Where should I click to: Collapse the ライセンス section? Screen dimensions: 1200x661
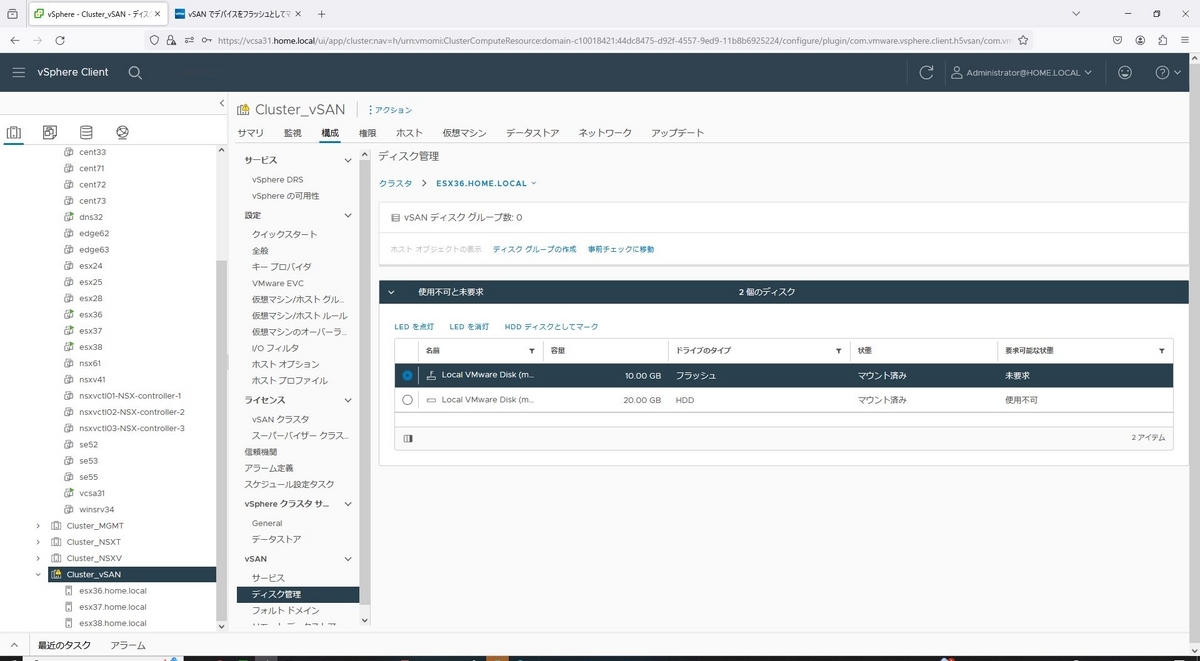[x=348, y=400]
